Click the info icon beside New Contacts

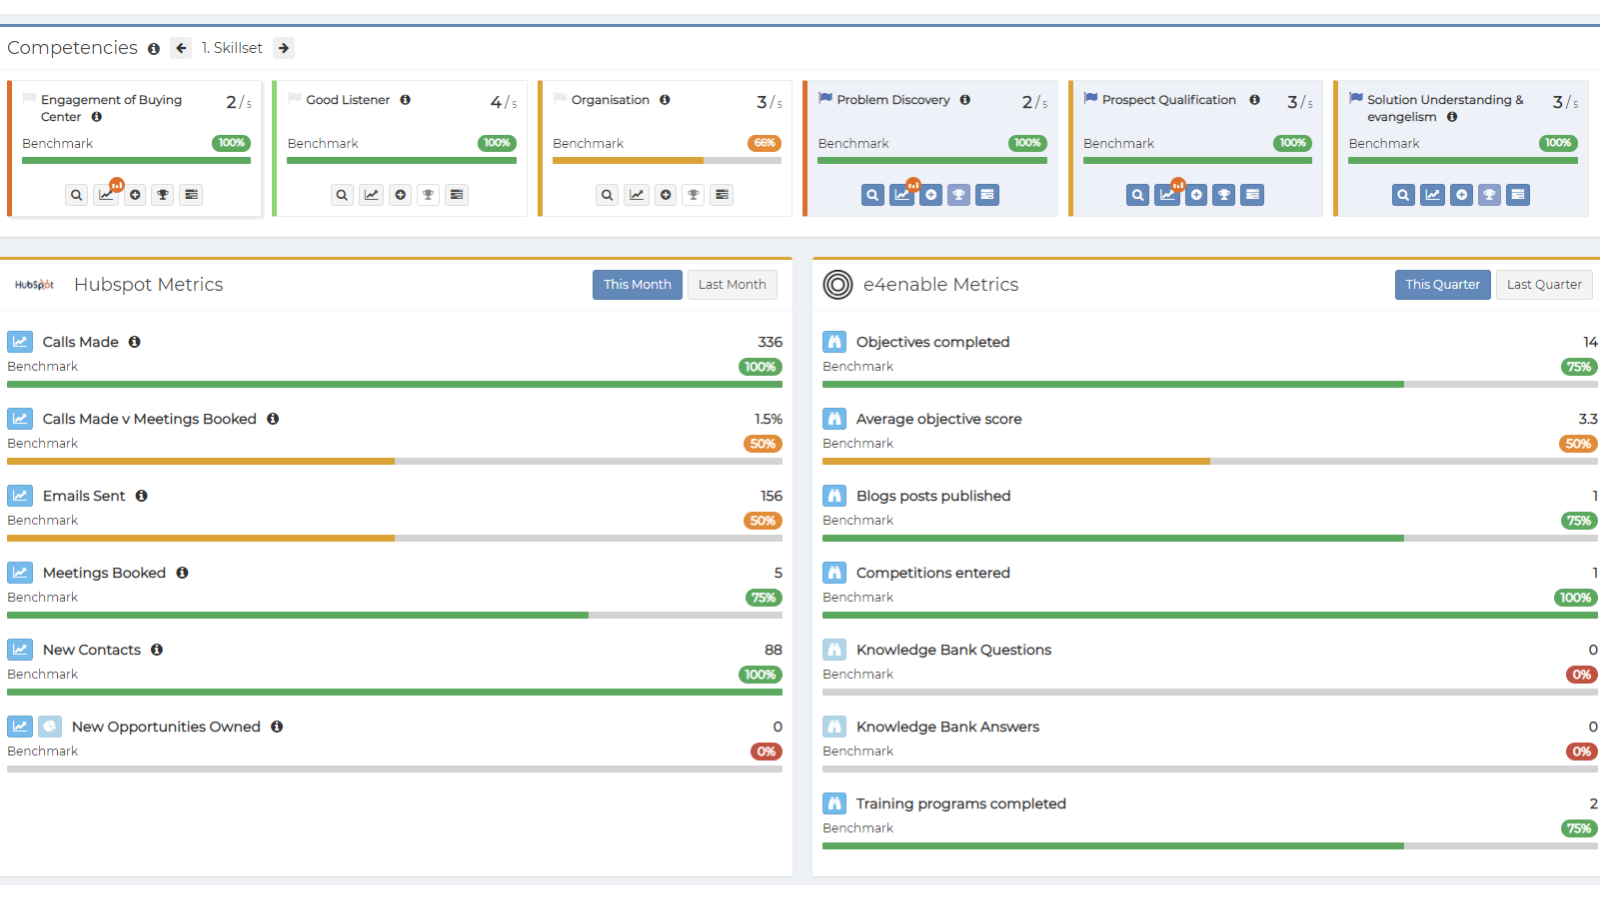pyautogui.click(x=156, y=649)
